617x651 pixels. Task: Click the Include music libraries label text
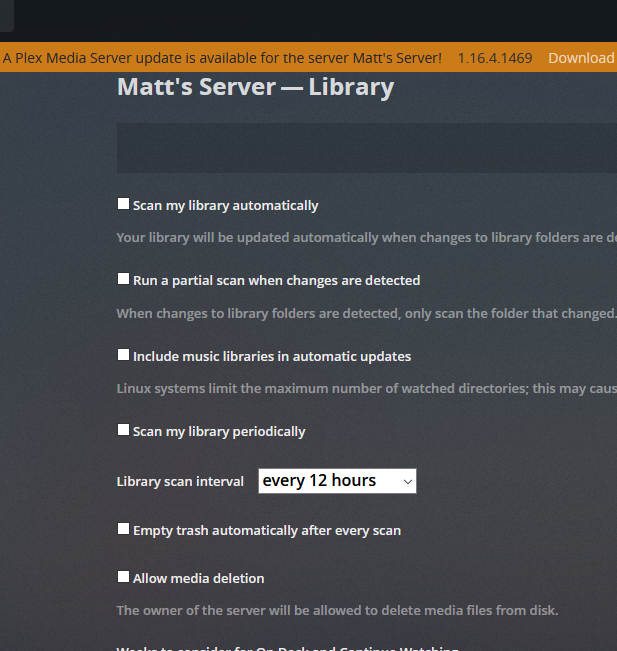coord(272,356)
